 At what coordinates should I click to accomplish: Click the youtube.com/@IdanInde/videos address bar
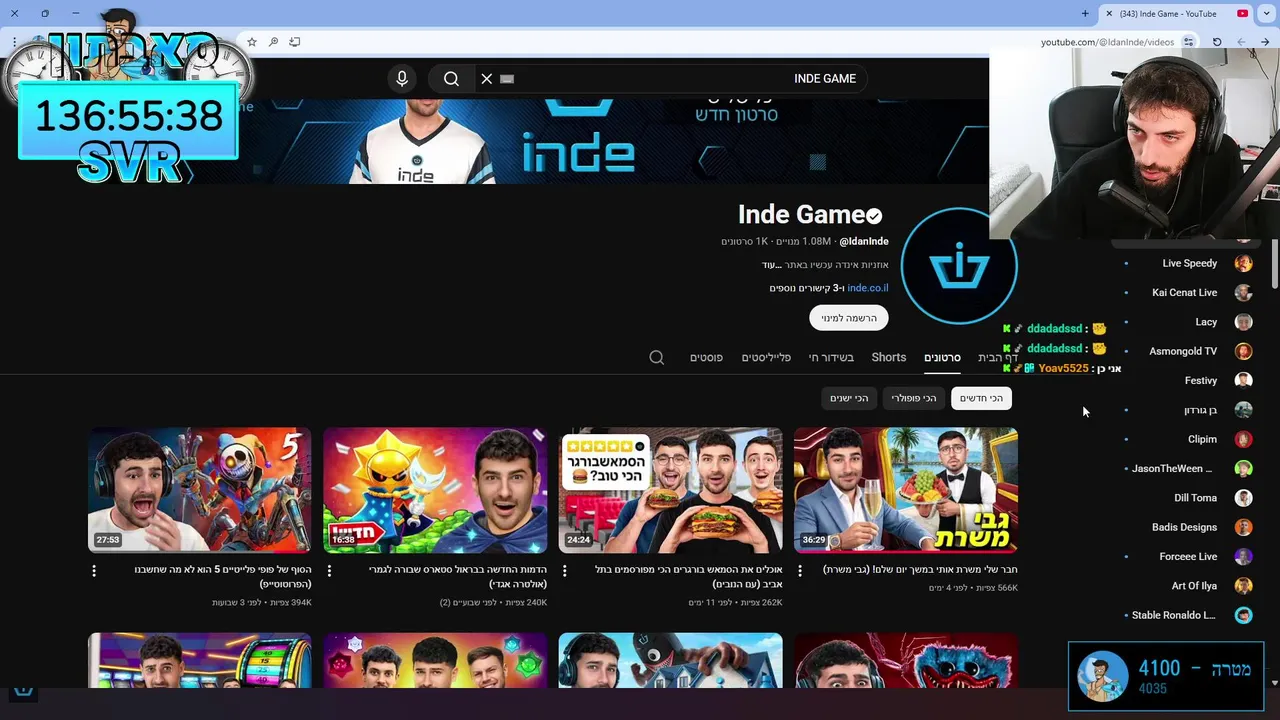[x=1107, y=42]
